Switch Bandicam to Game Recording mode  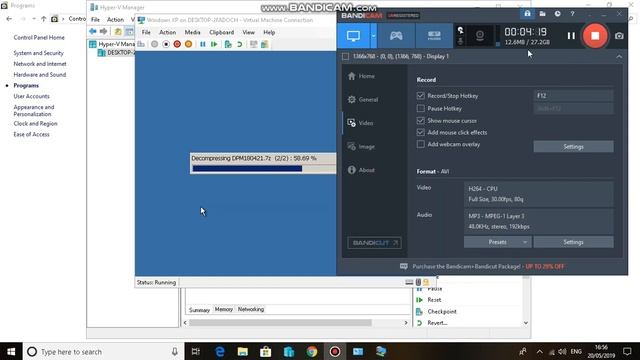click(396, 36)
